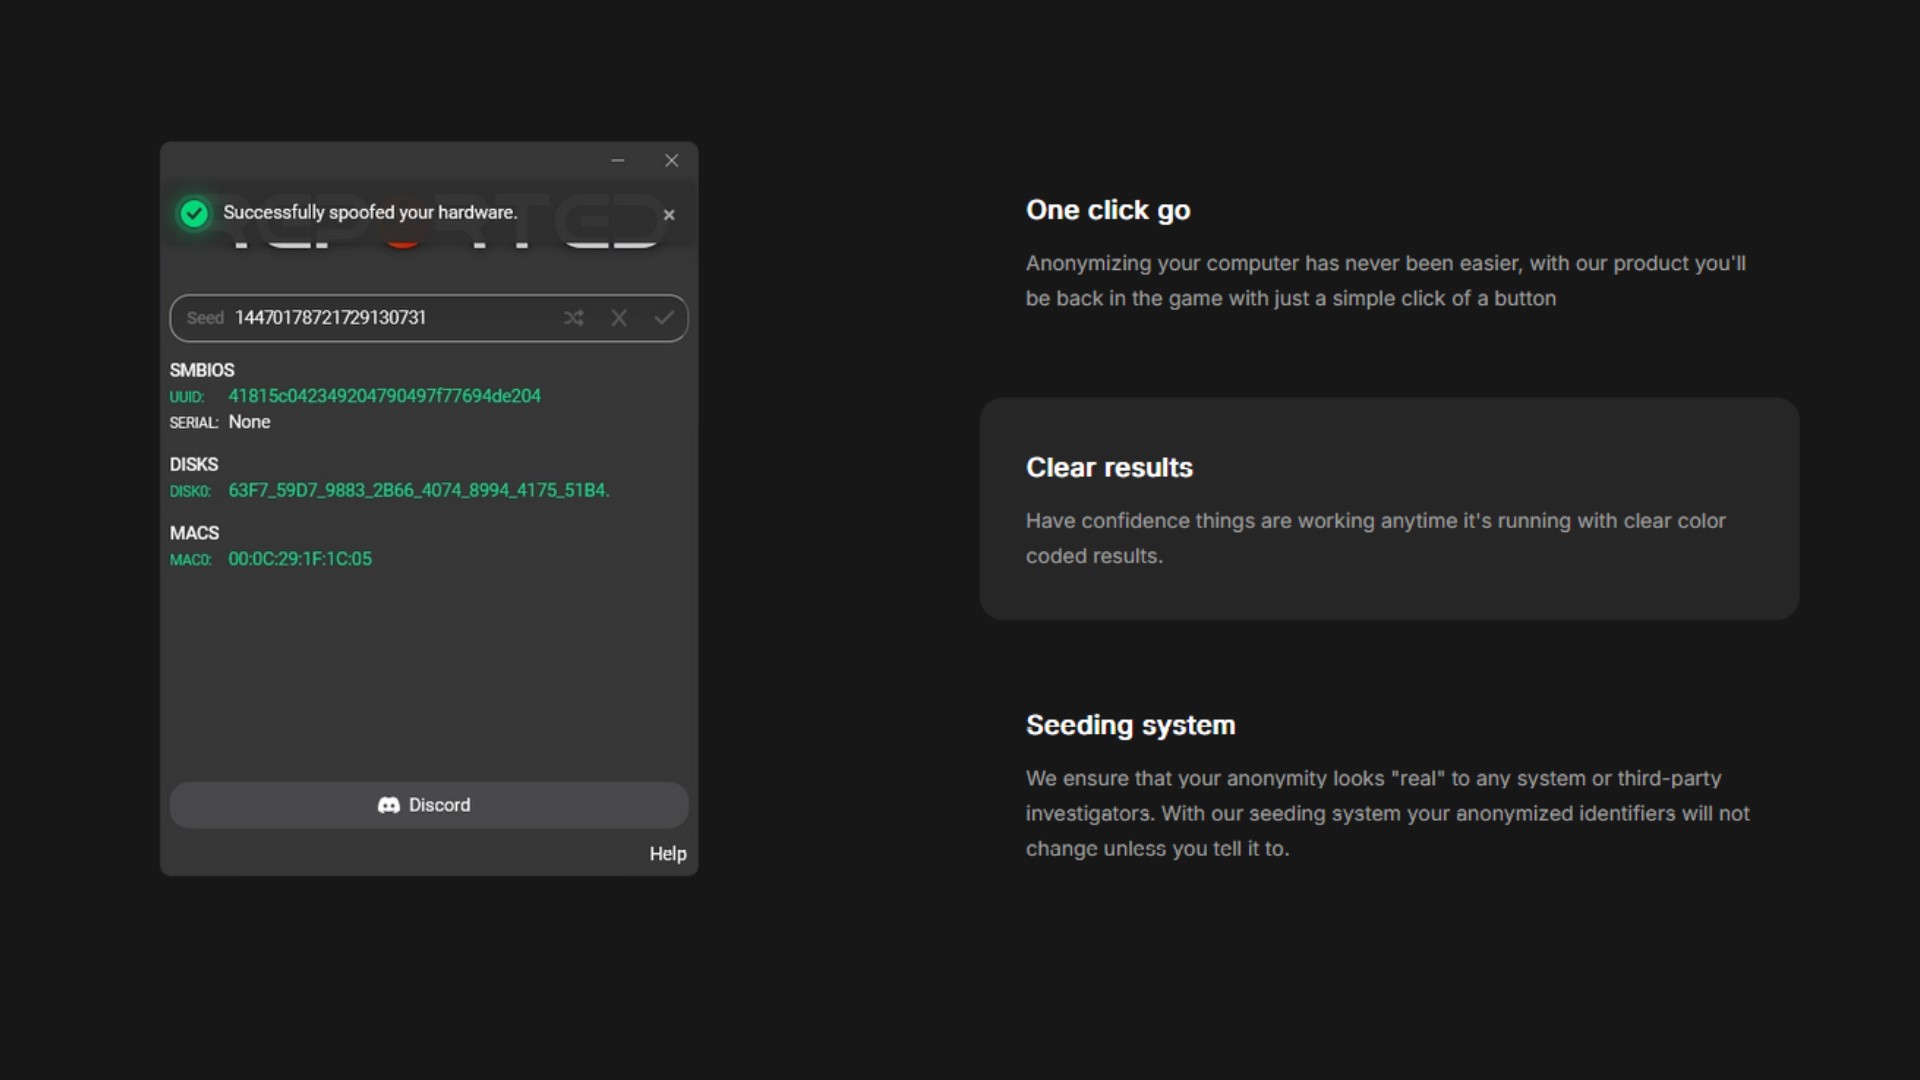Select the Clear results feature card
This screenshot has width=1920, height=1080.
[1389, 509]
